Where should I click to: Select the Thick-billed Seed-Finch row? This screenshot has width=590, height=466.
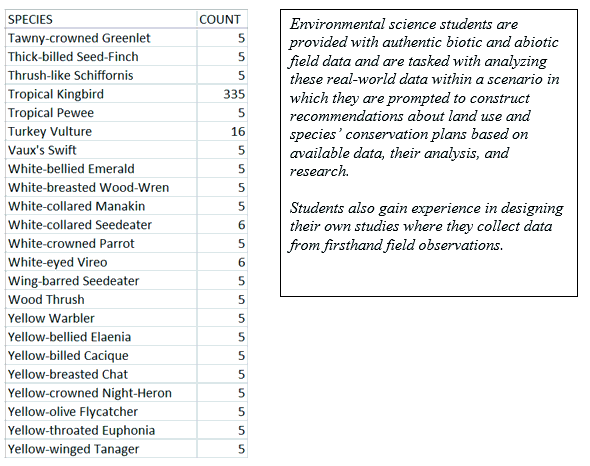click(126, 56)
